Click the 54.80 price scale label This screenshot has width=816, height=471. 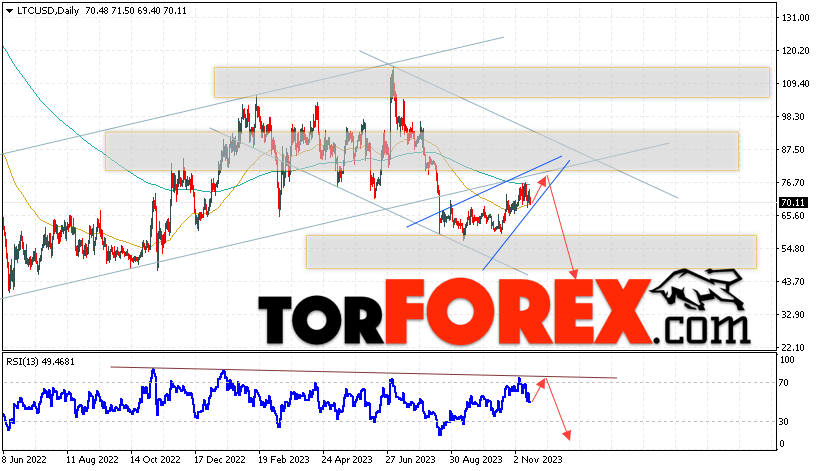click(x=794, y=249)
